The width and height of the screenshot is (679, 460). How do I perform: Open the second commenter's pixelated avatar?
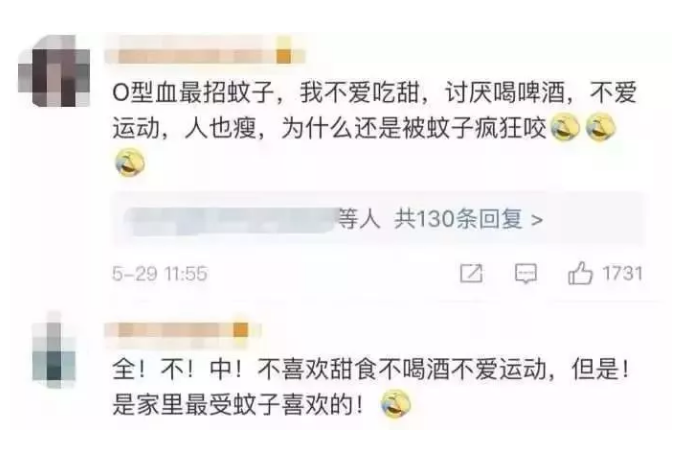click(x=54, y=350)
